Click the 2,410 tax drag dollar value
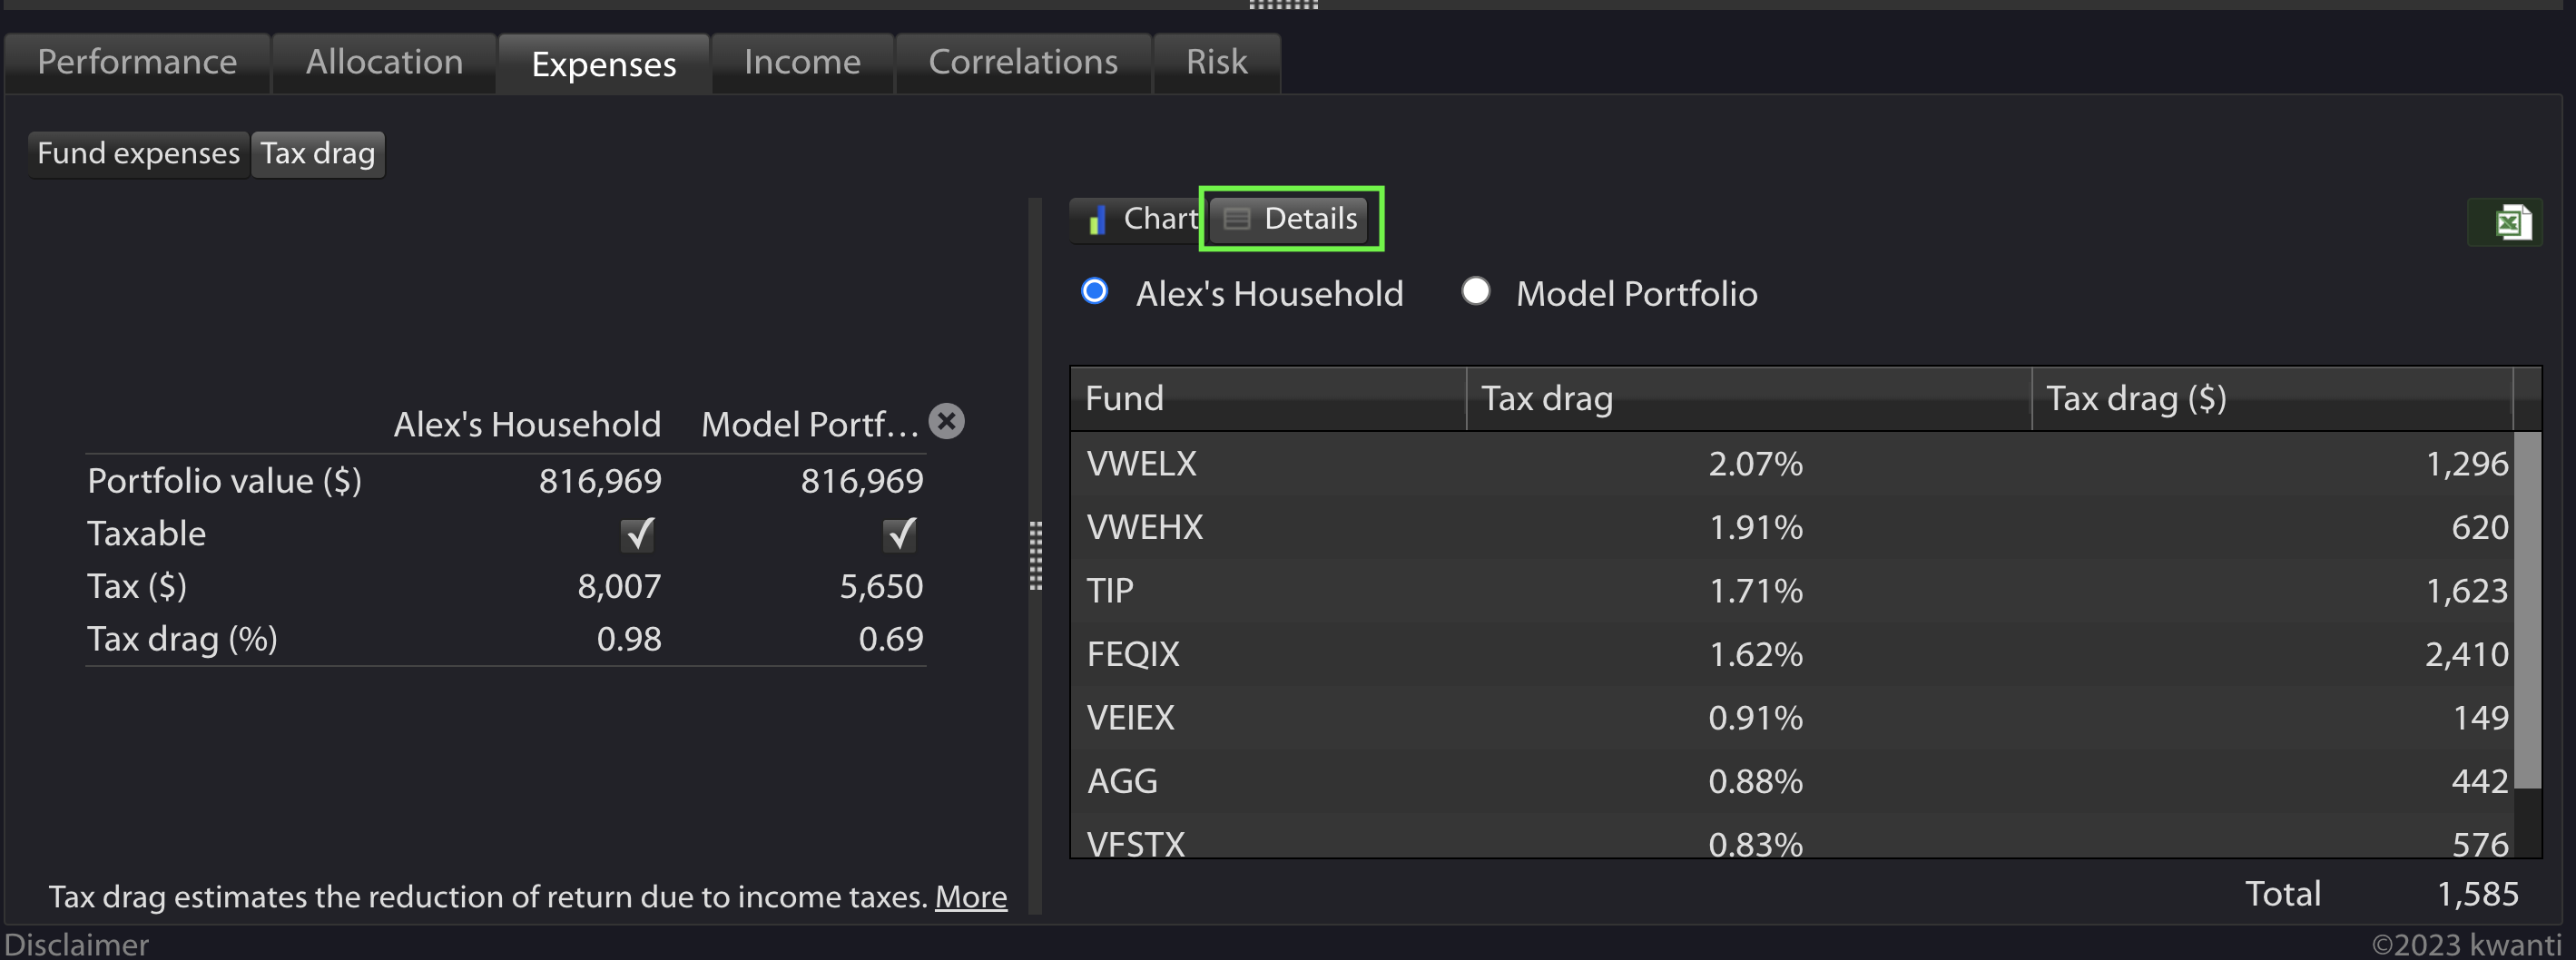Screen dimensions: 2576x960 [2467, 654]
